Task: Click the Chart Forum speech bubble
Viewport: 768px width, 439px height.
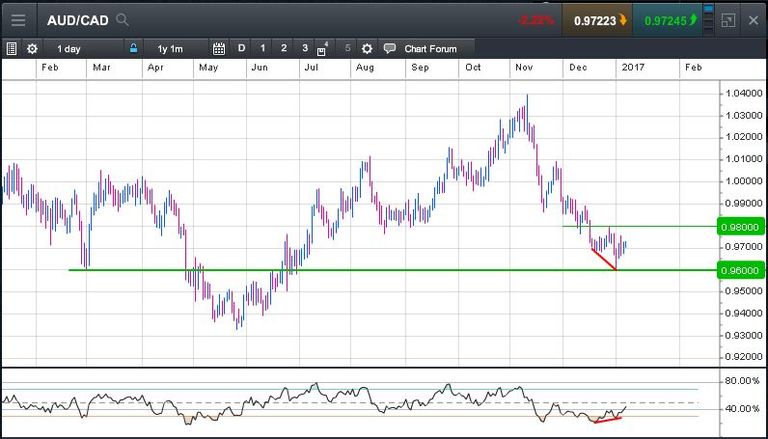Action: pos(389,49)
